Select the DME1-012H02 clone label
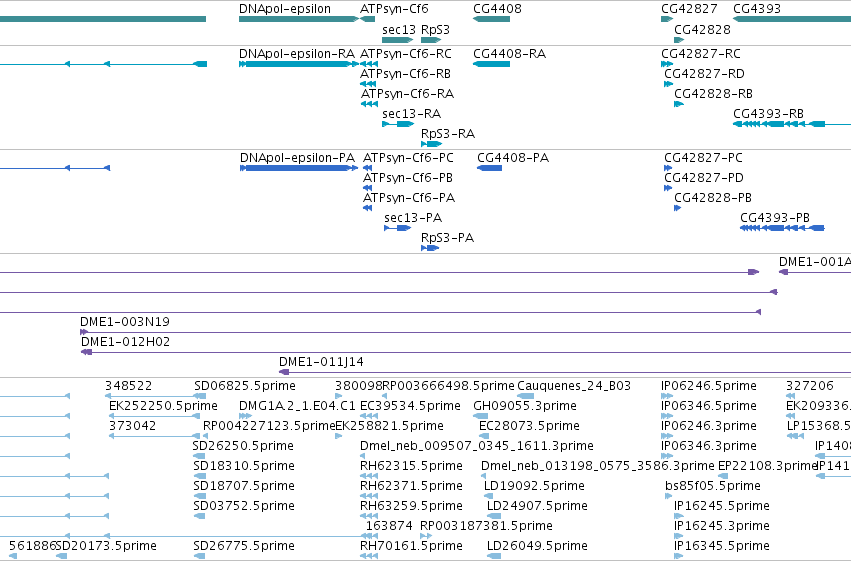 pyautogui.click(x=125, y=342)
